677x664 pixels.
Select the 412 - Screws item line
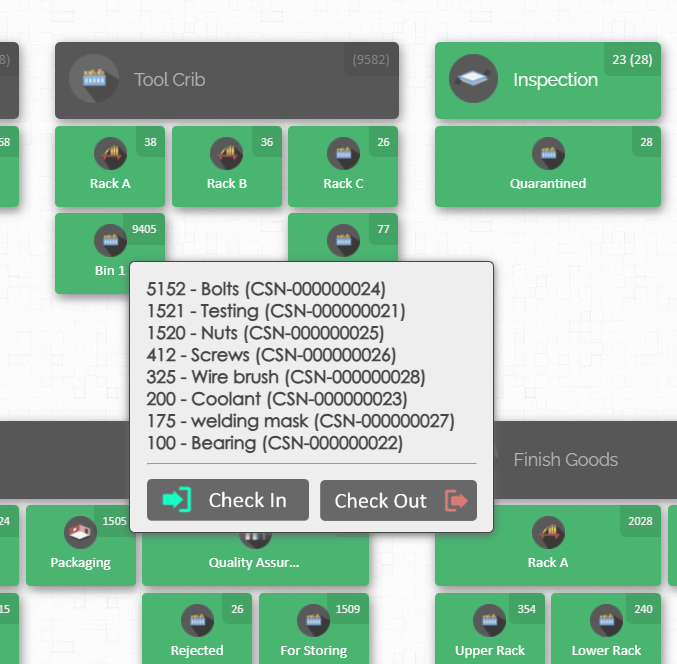tap(271, 355)
